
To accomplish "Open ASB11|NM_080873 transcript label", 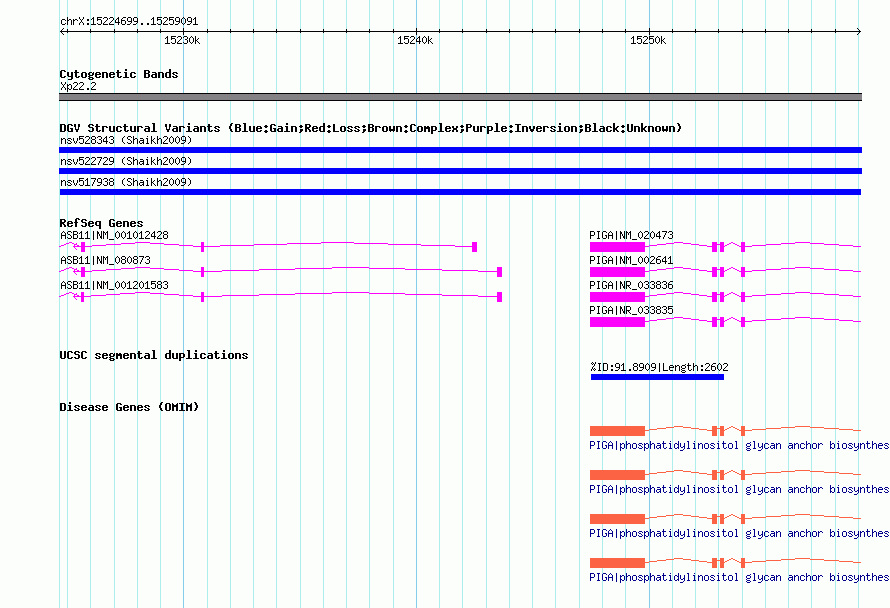I will click(105, 260).
